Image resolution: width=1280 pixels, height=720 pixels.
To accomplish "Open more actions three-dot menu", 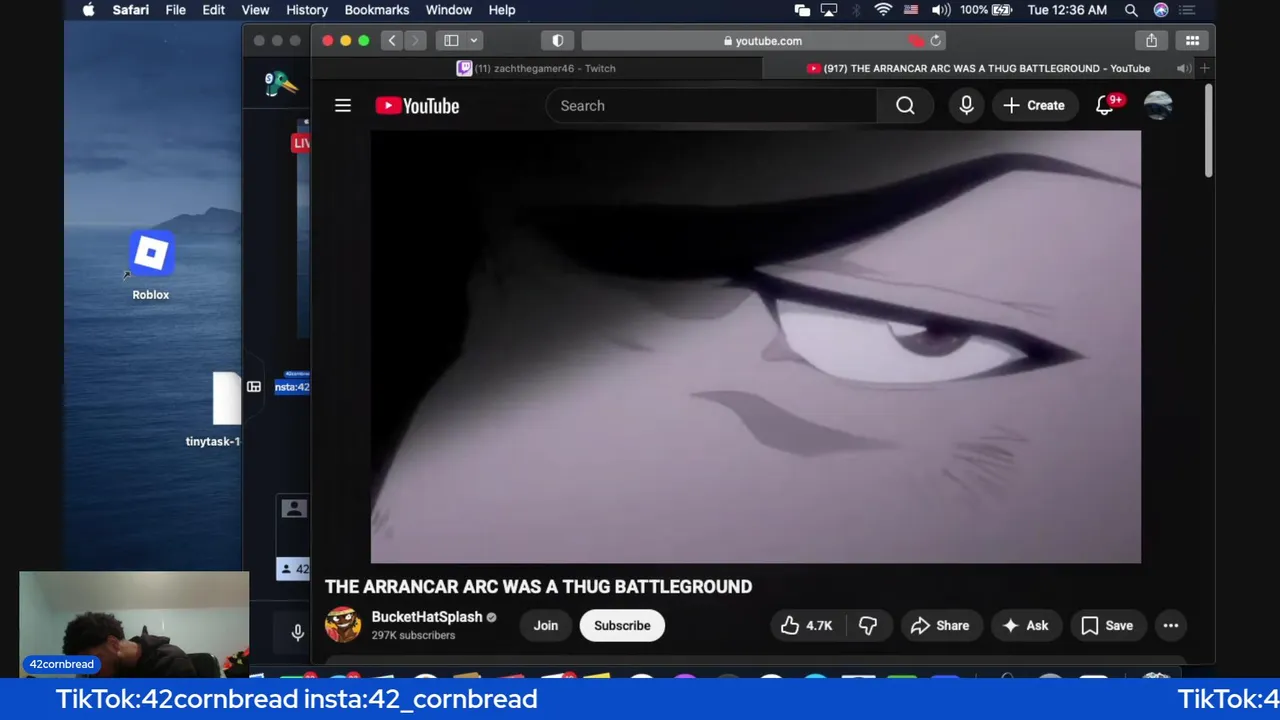I will click(1170, 625).
